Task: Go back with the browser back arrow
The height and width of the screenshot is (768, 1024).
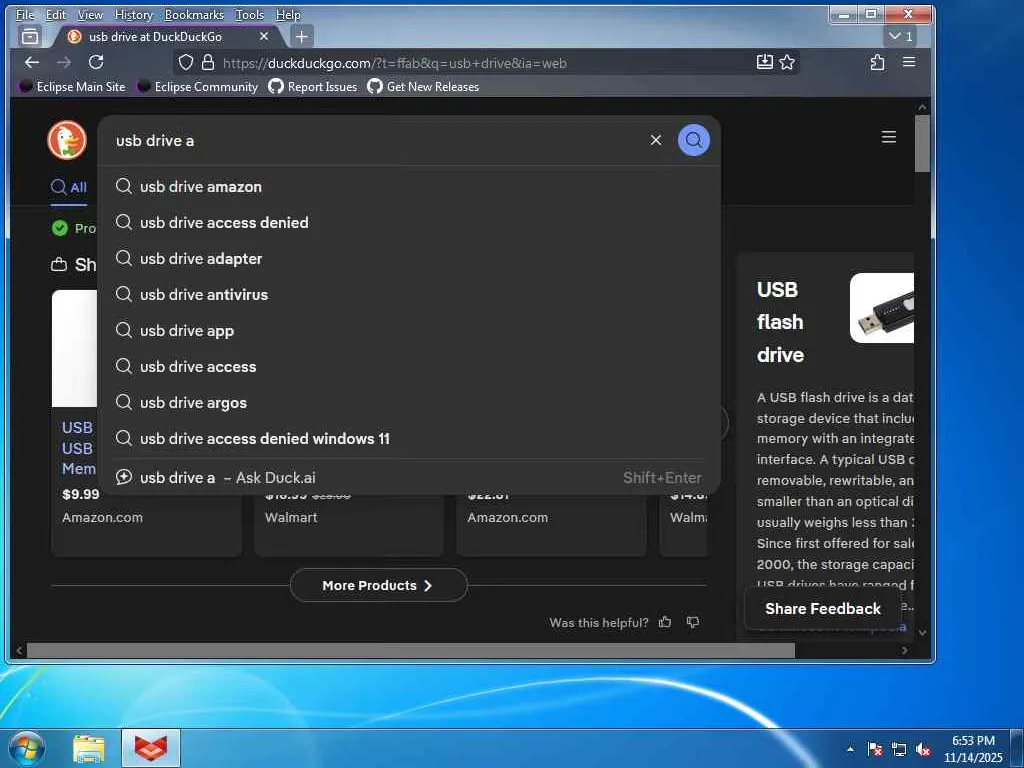Action: (31, 62)
